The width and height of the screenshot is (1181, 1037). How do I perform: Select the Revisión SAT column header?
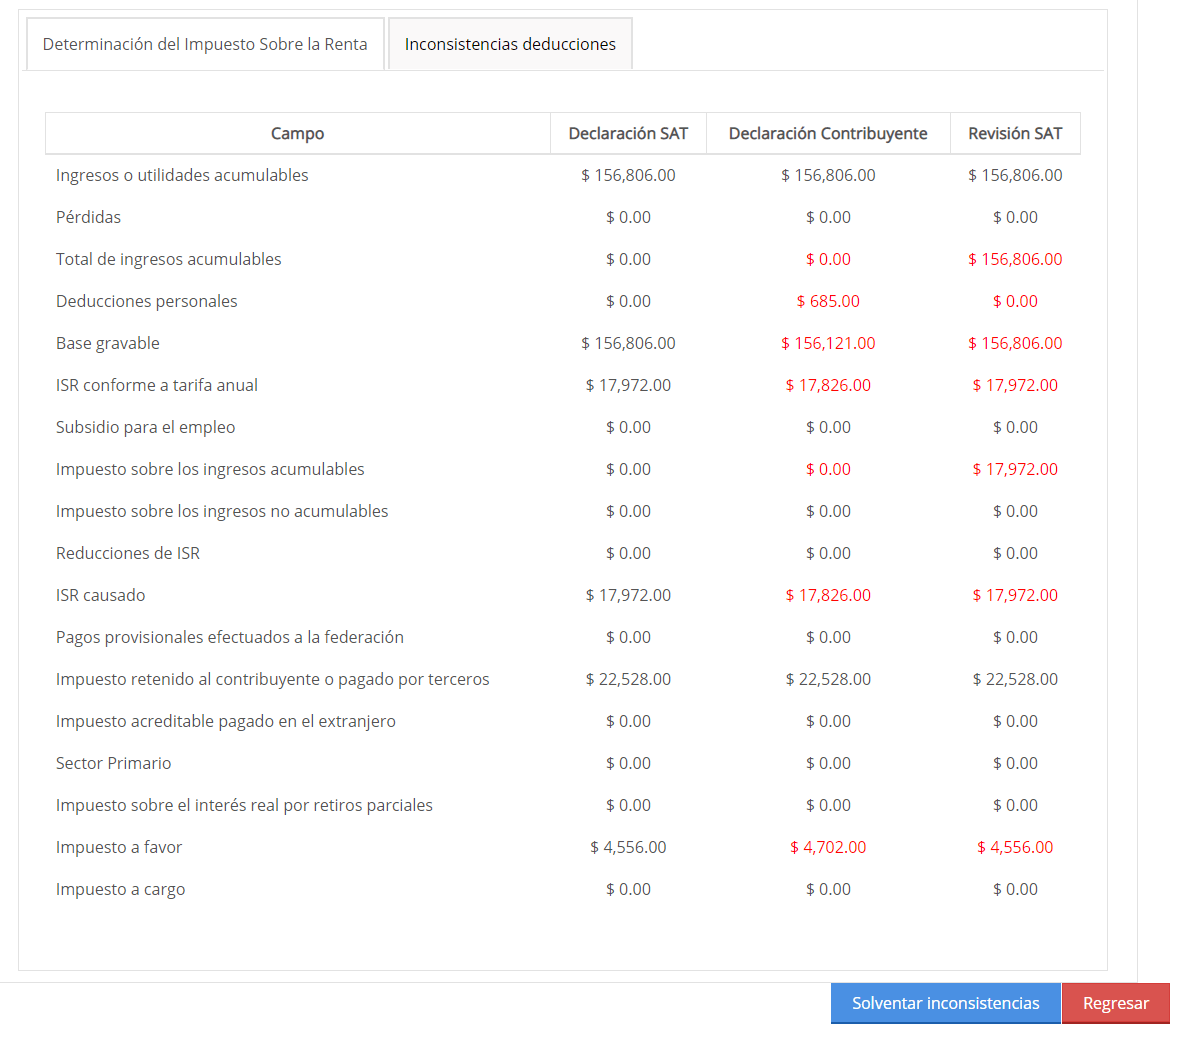[x=1015, y=133]
